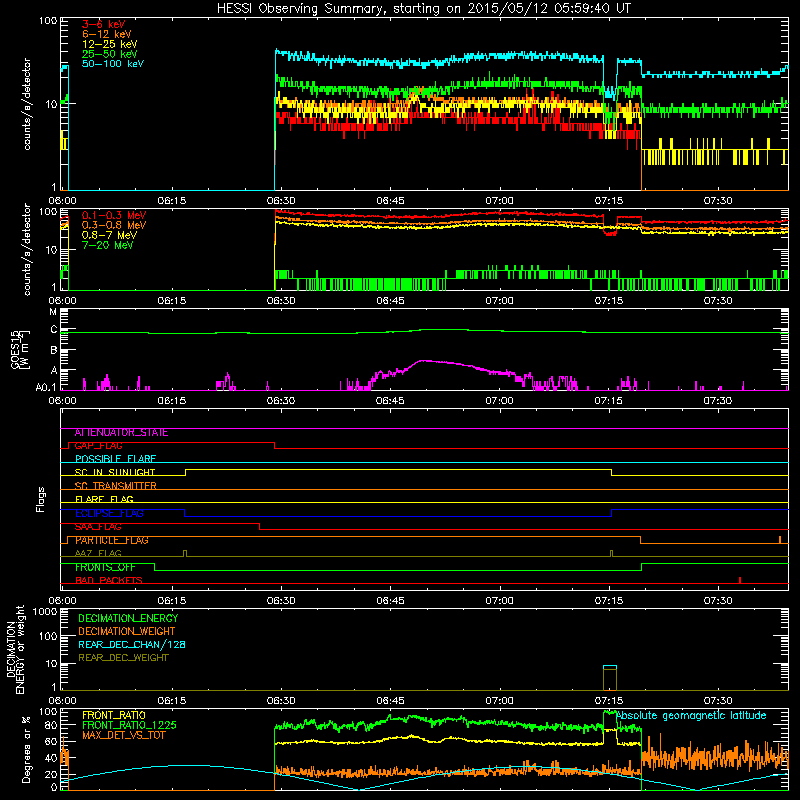Select the ATTENUATOR_STATE flag label
The width and height of the screenshot is (800, 800).
click(x=121, y=433)
